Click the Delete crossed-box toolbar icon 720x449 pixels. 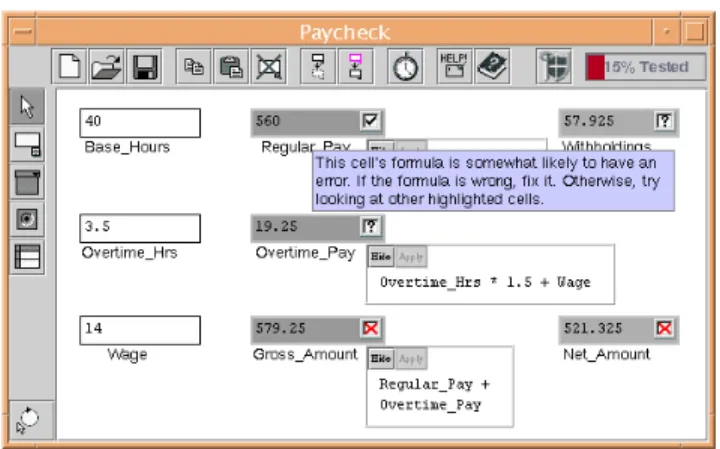click(x=269, y=67)
